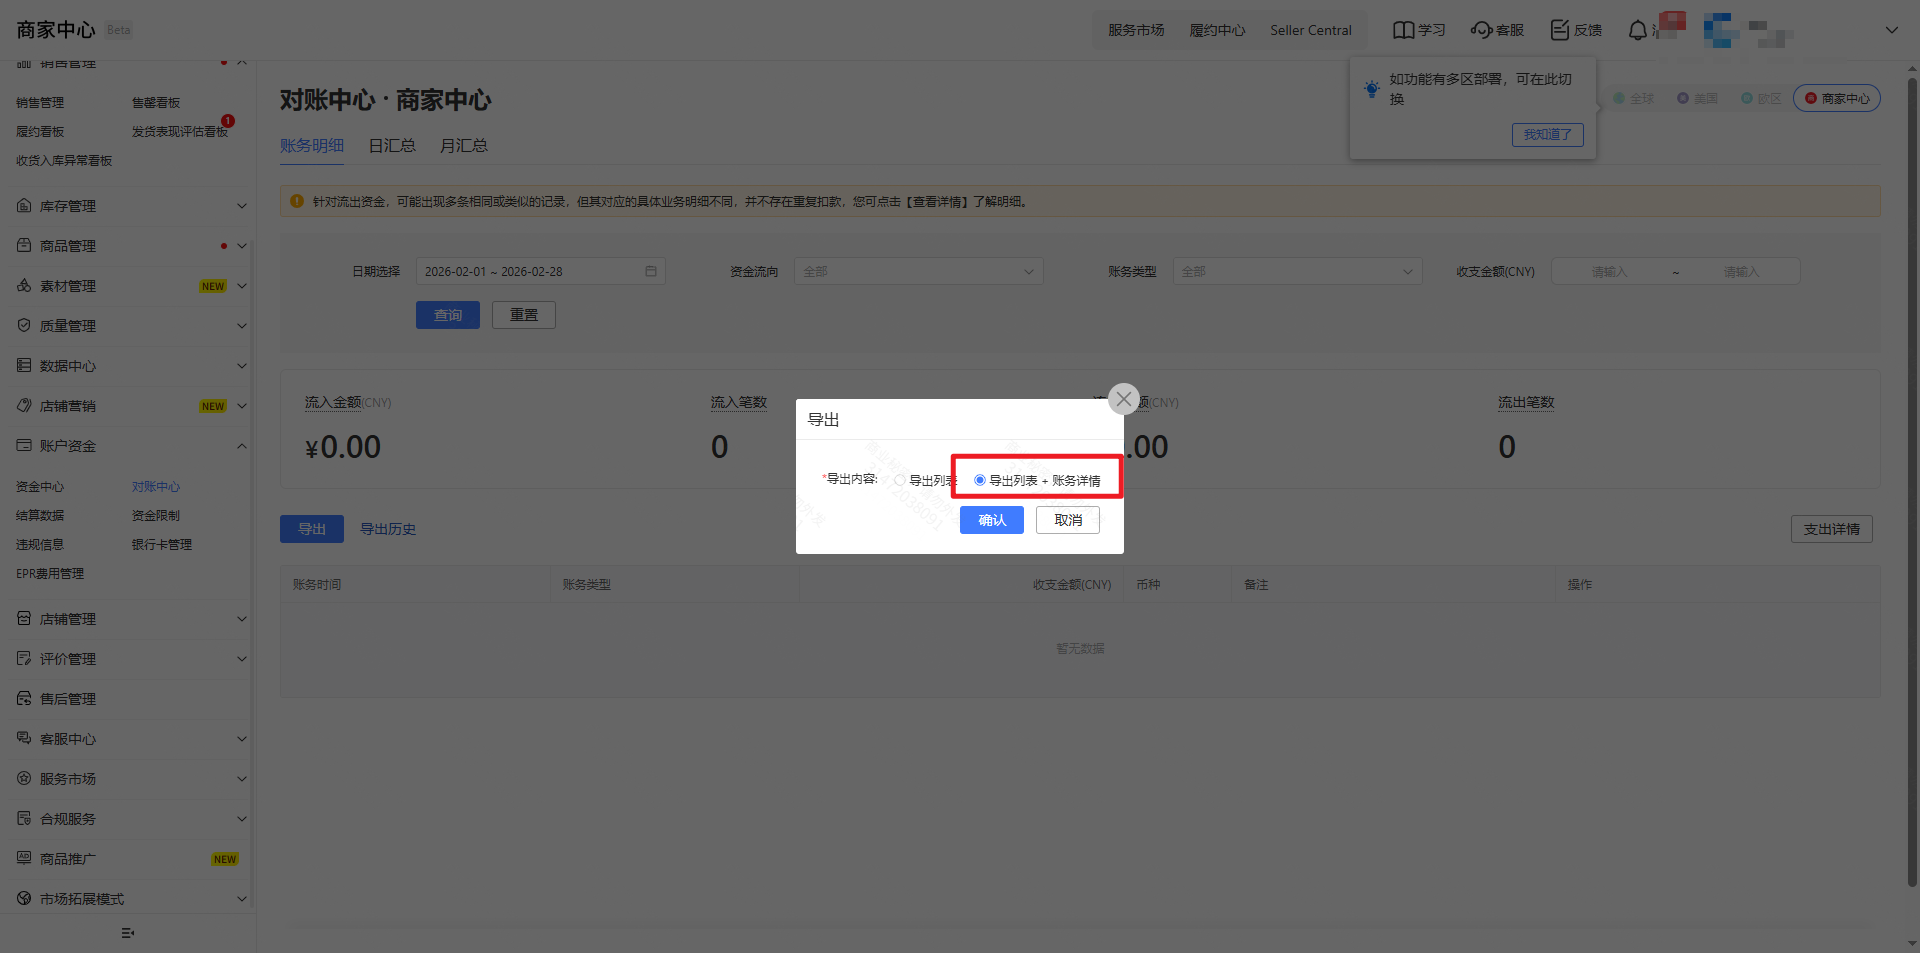
Task: Collapse sidebar using bottom menu icon
Action: (x=127, y=933)
